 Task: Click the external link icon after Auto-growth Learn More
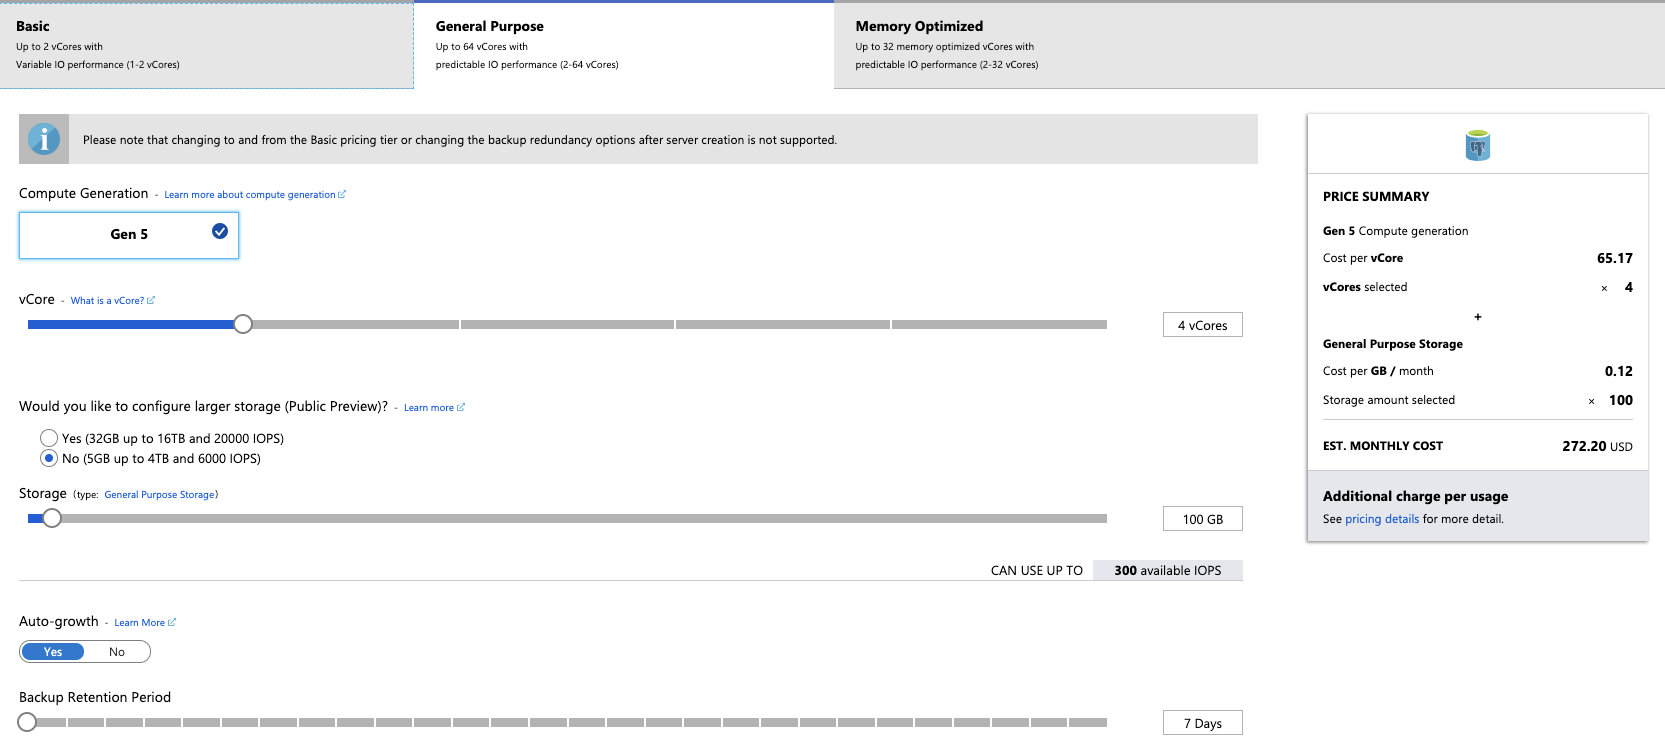[172, 622]
